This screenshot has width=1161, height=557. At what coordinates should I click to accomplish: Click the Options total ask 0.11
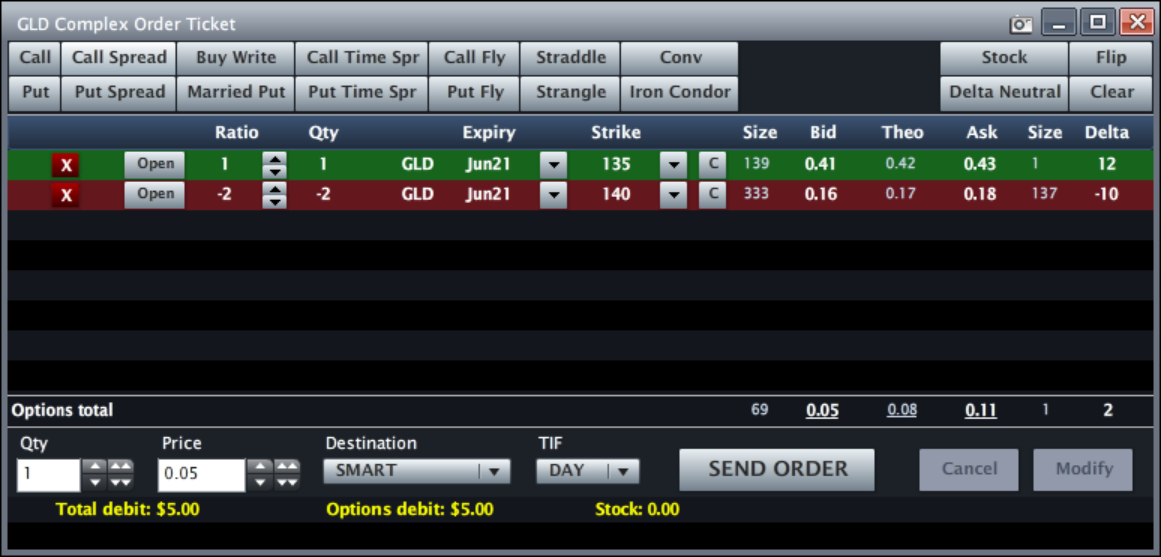pyautogui.click(x=980, y=410)
